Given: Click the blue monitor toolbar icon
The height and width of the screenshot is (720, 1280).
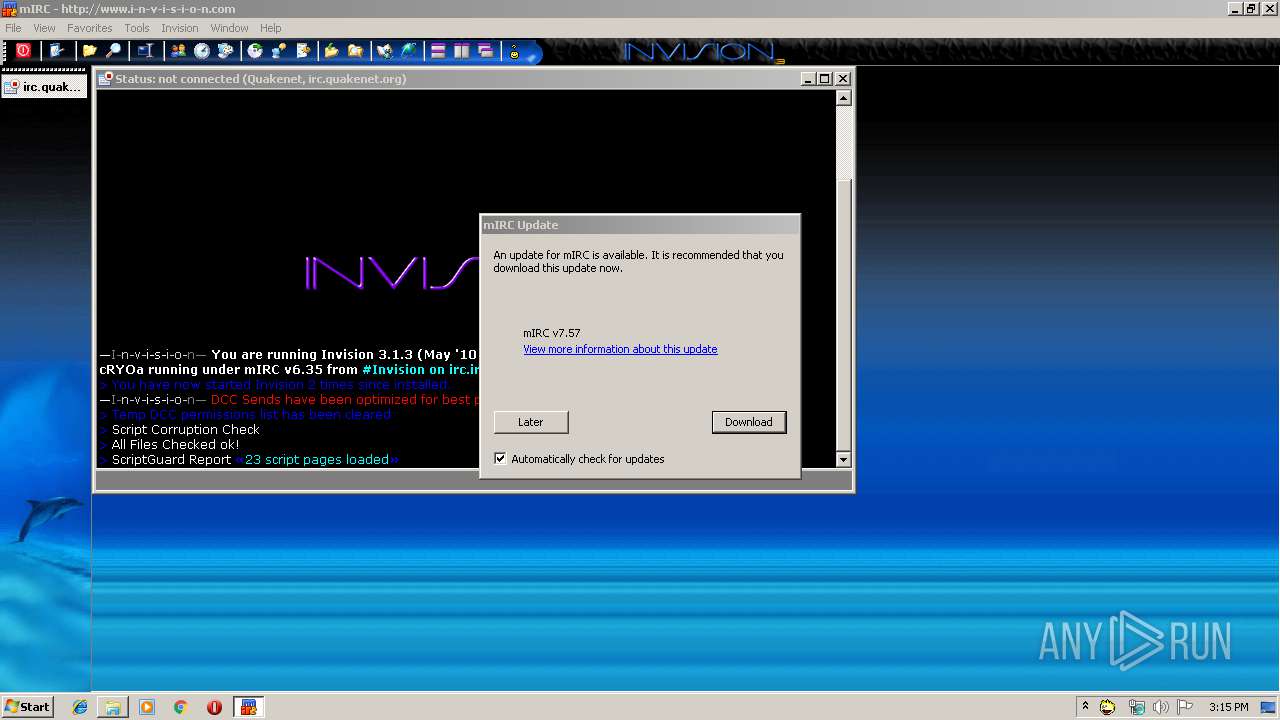Looking at the screenshot, I should (x=145, y=51).
